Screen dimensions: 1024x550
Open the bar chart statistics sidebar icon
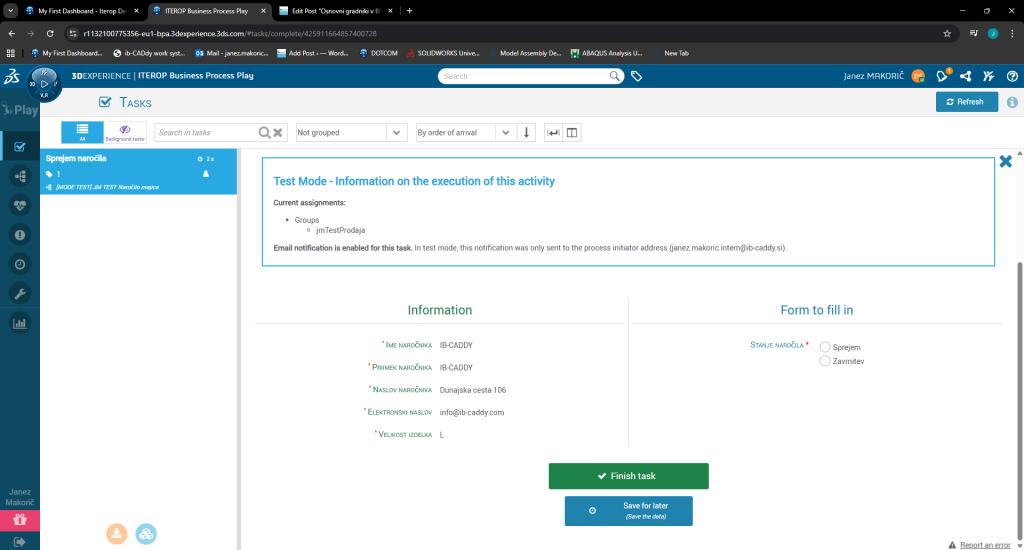tap(20, 323)
